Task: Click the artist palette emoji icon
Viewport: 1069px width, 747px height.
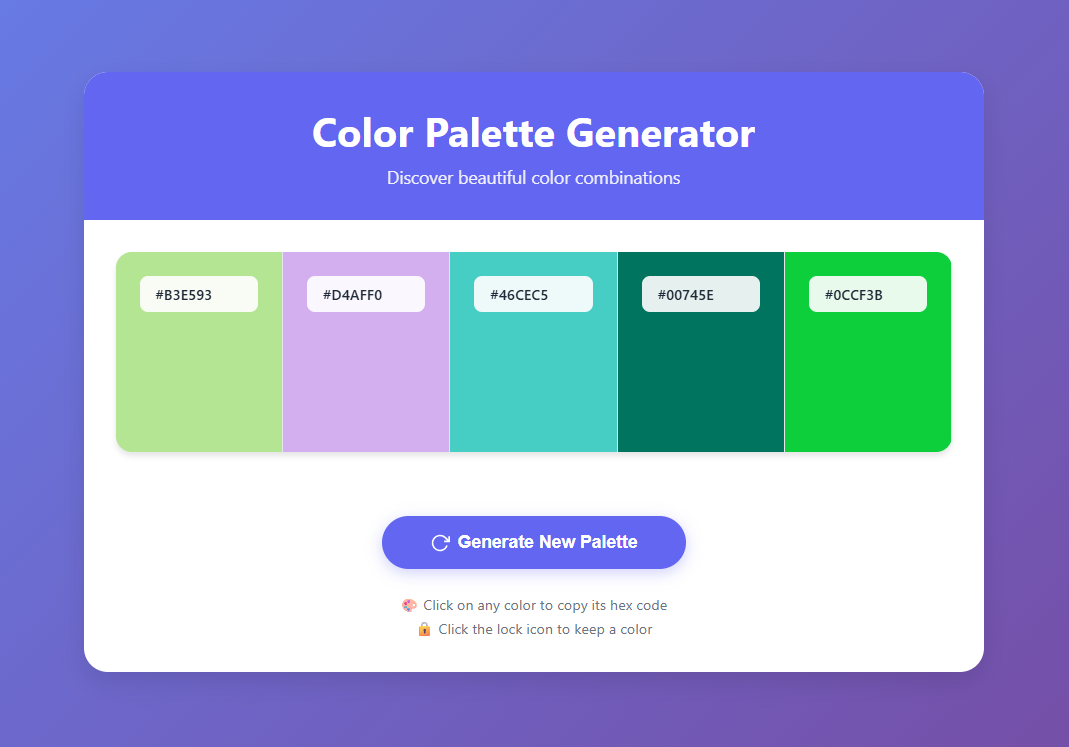Action: [x=409, y=605]
